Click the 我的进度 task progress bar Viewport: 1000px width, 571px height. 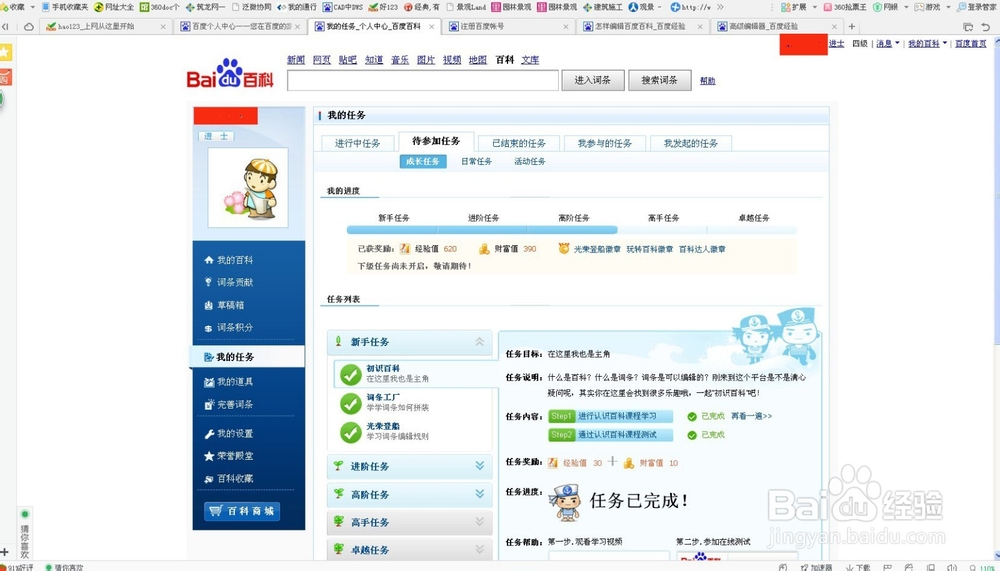tap(571, 230)
